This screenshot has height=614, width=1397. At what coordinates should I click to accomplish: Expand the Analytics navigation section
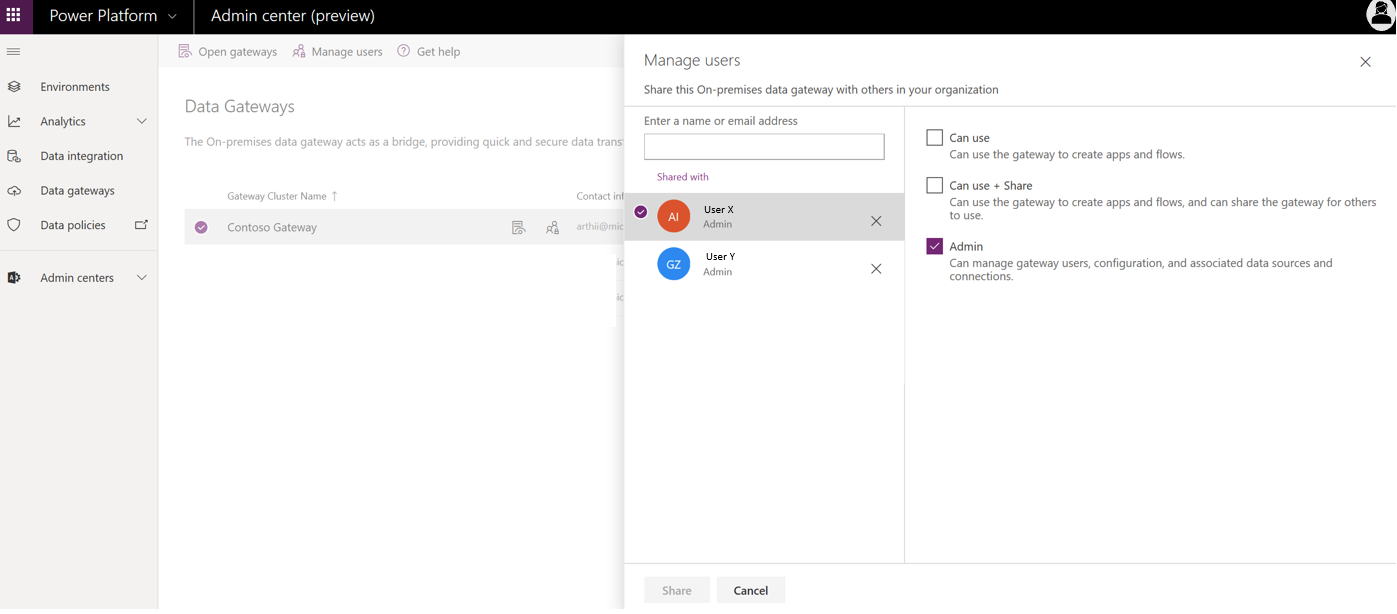click(141, 121)
